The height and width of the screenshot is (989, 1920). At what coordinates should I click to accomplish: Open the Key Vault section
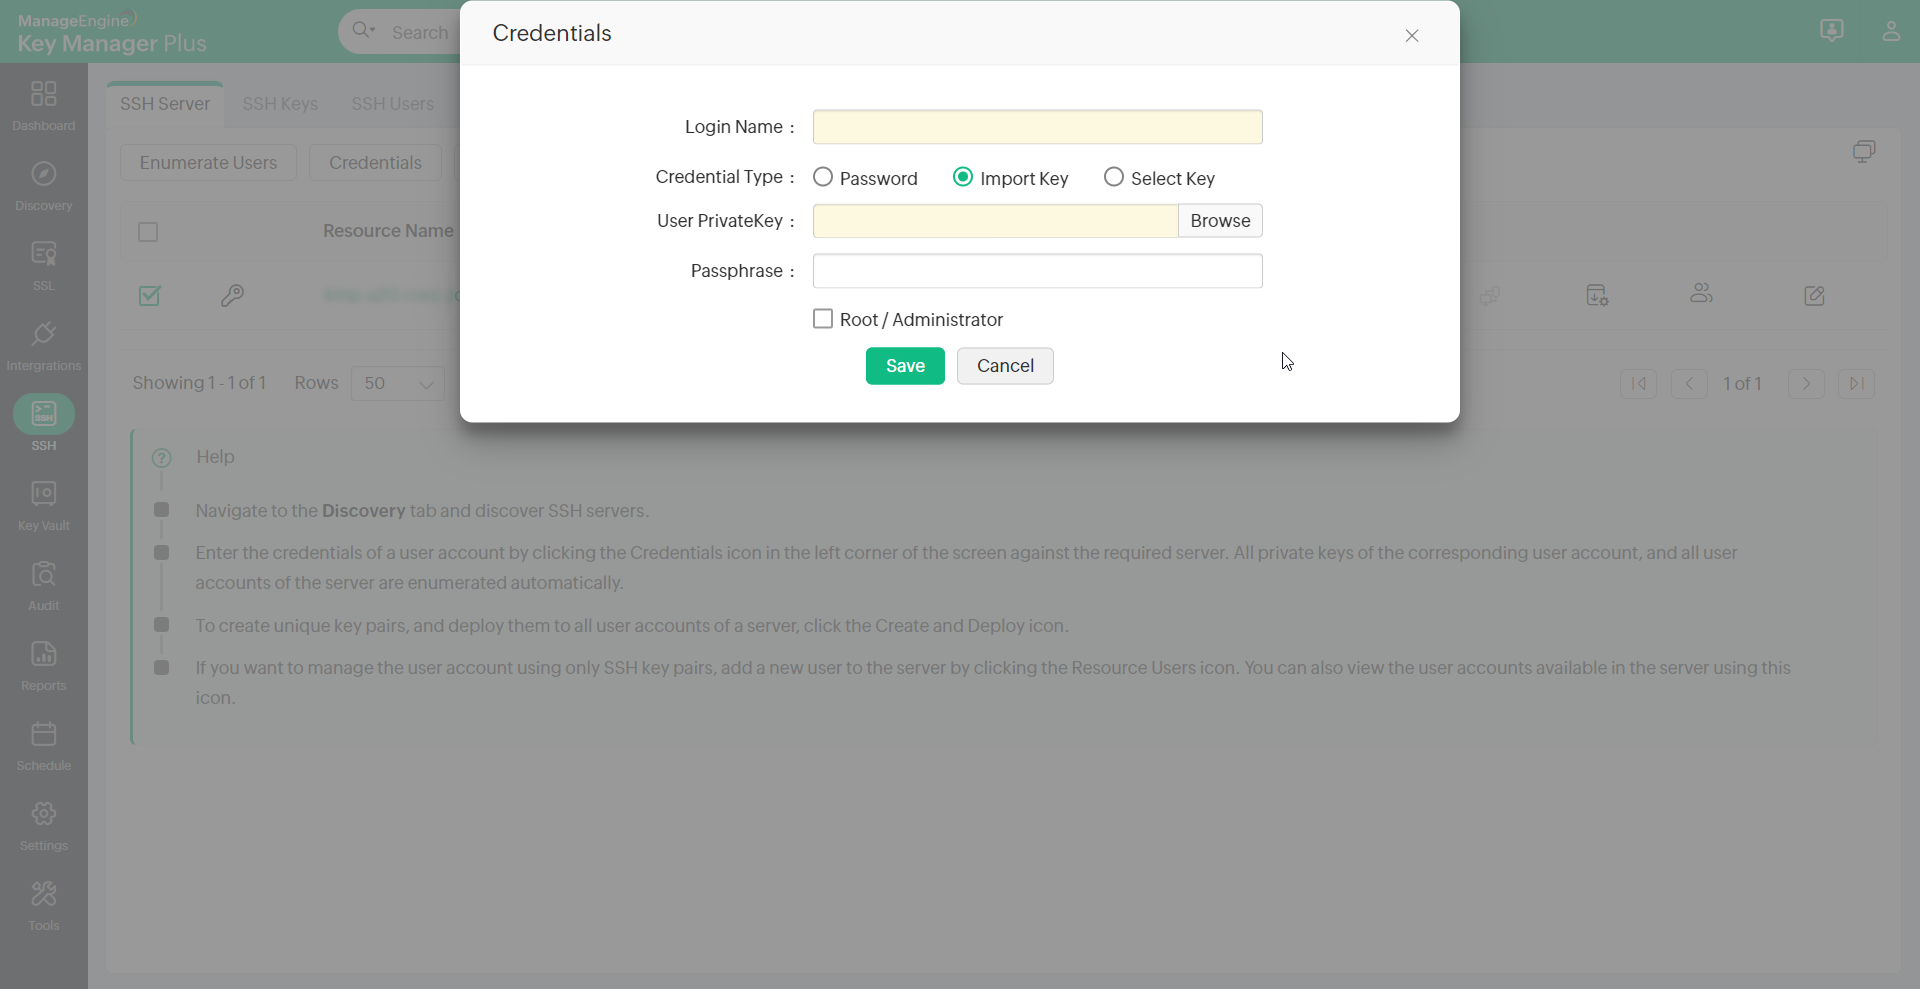pos(43,504)
